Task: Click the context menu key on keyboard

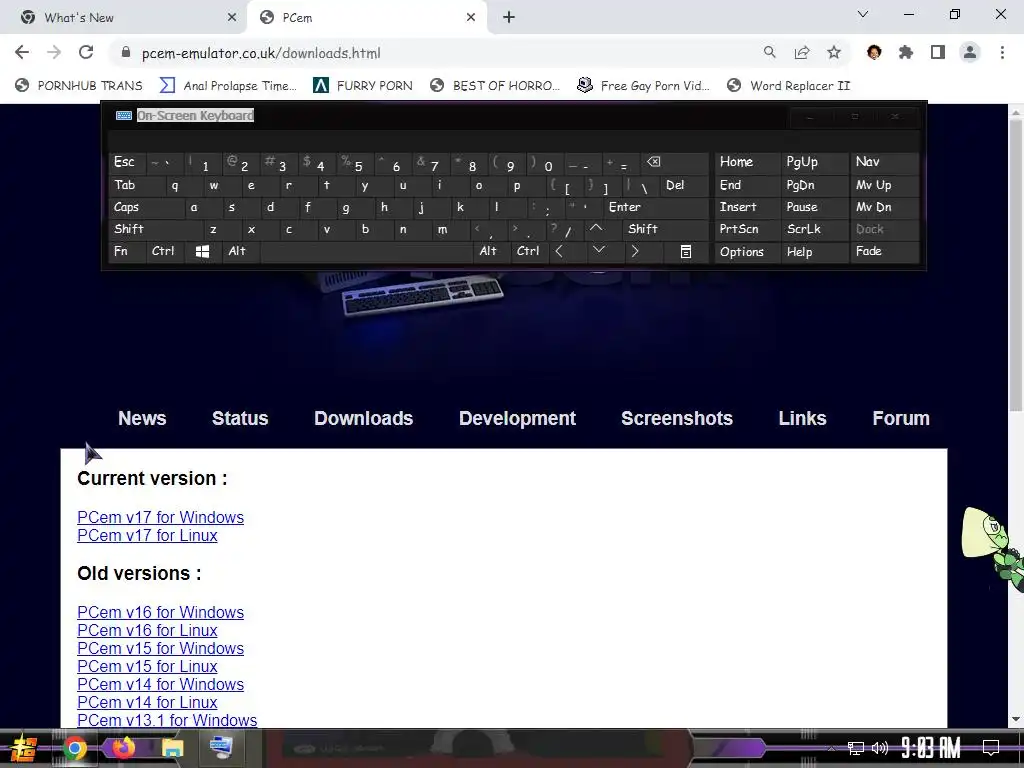Action: pos(686,252)
